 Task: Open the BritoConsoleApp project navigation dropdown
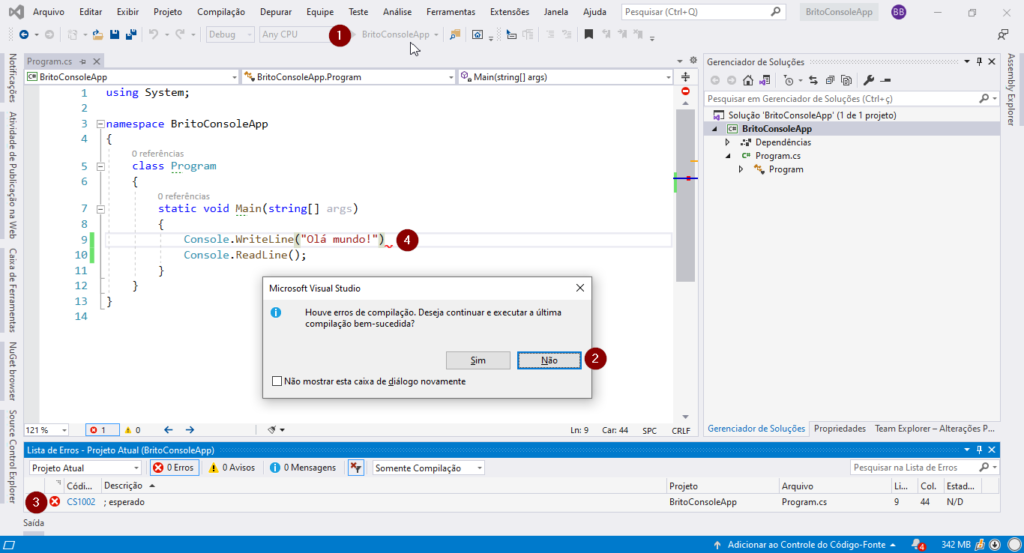(132, 77)
